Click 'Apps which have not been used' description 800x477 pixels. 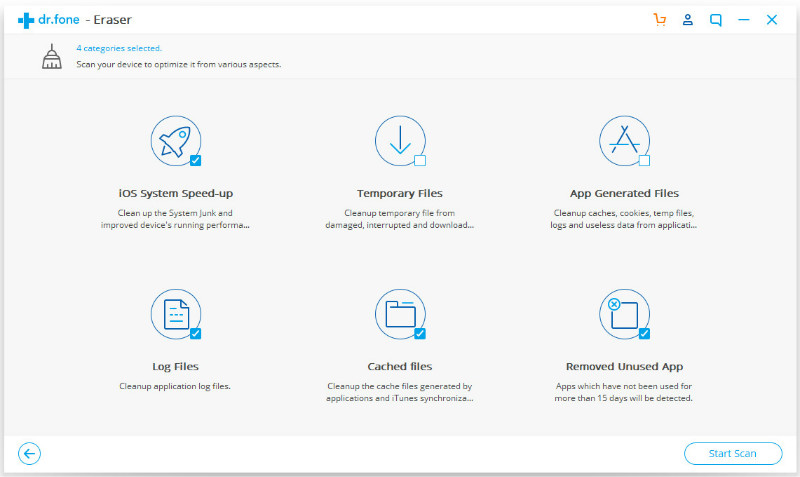click(623, 392)
